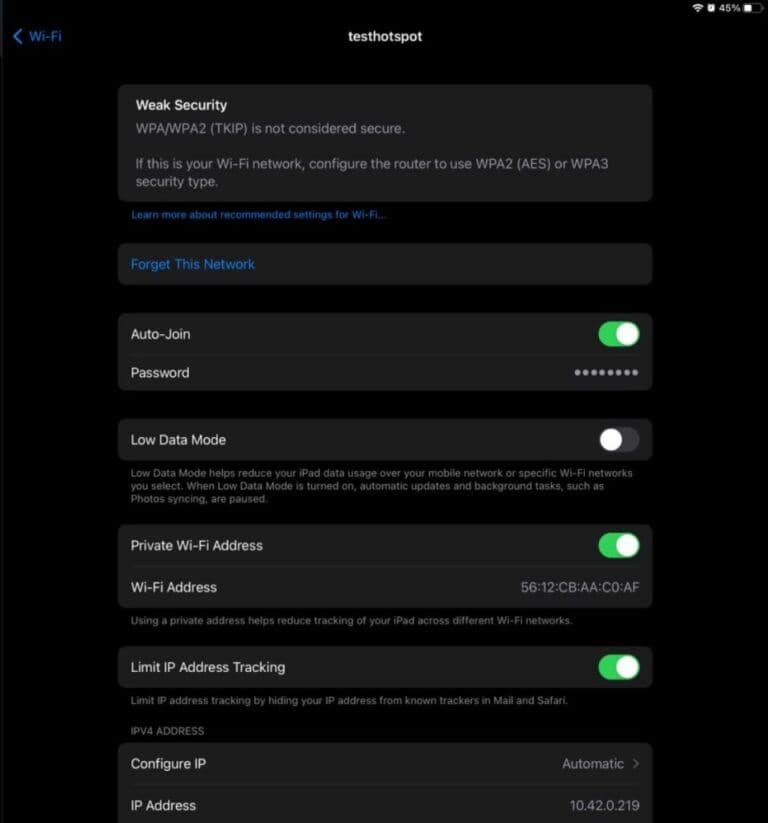Open the Configure IP row chevron
This screenshot has width=768, height=823.
coord(636,764)
